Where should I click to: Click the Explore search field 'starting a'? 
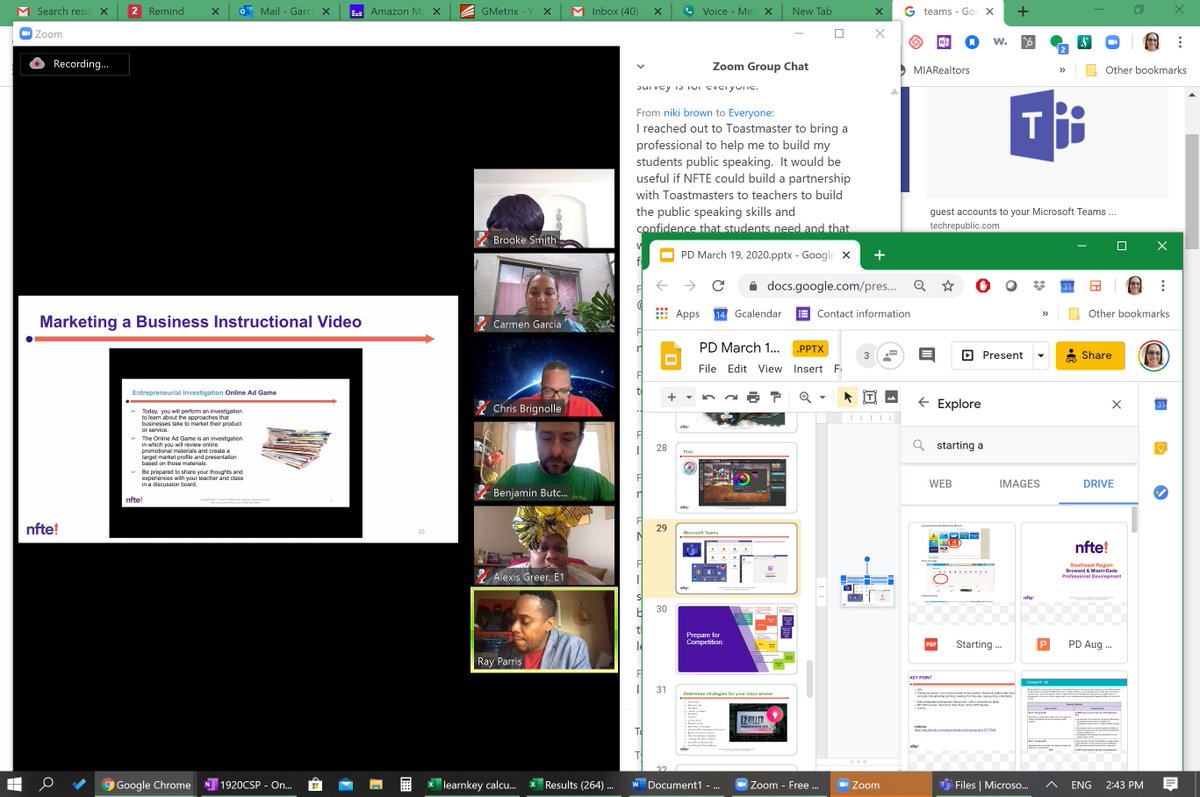[1019, 445]
